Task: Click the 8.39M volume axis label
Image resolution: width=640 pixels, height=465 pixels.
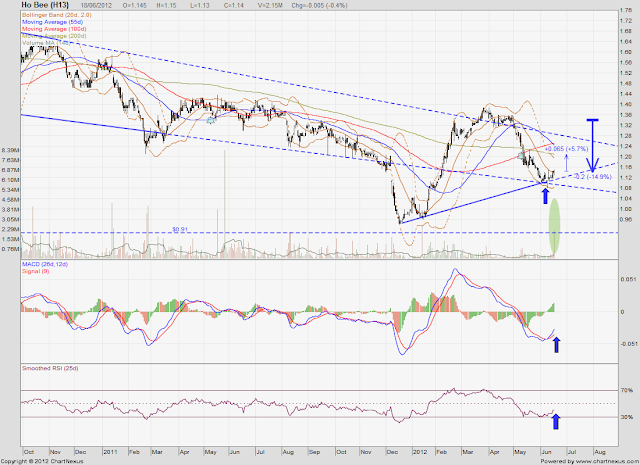Action: click(x=11, y=150)
